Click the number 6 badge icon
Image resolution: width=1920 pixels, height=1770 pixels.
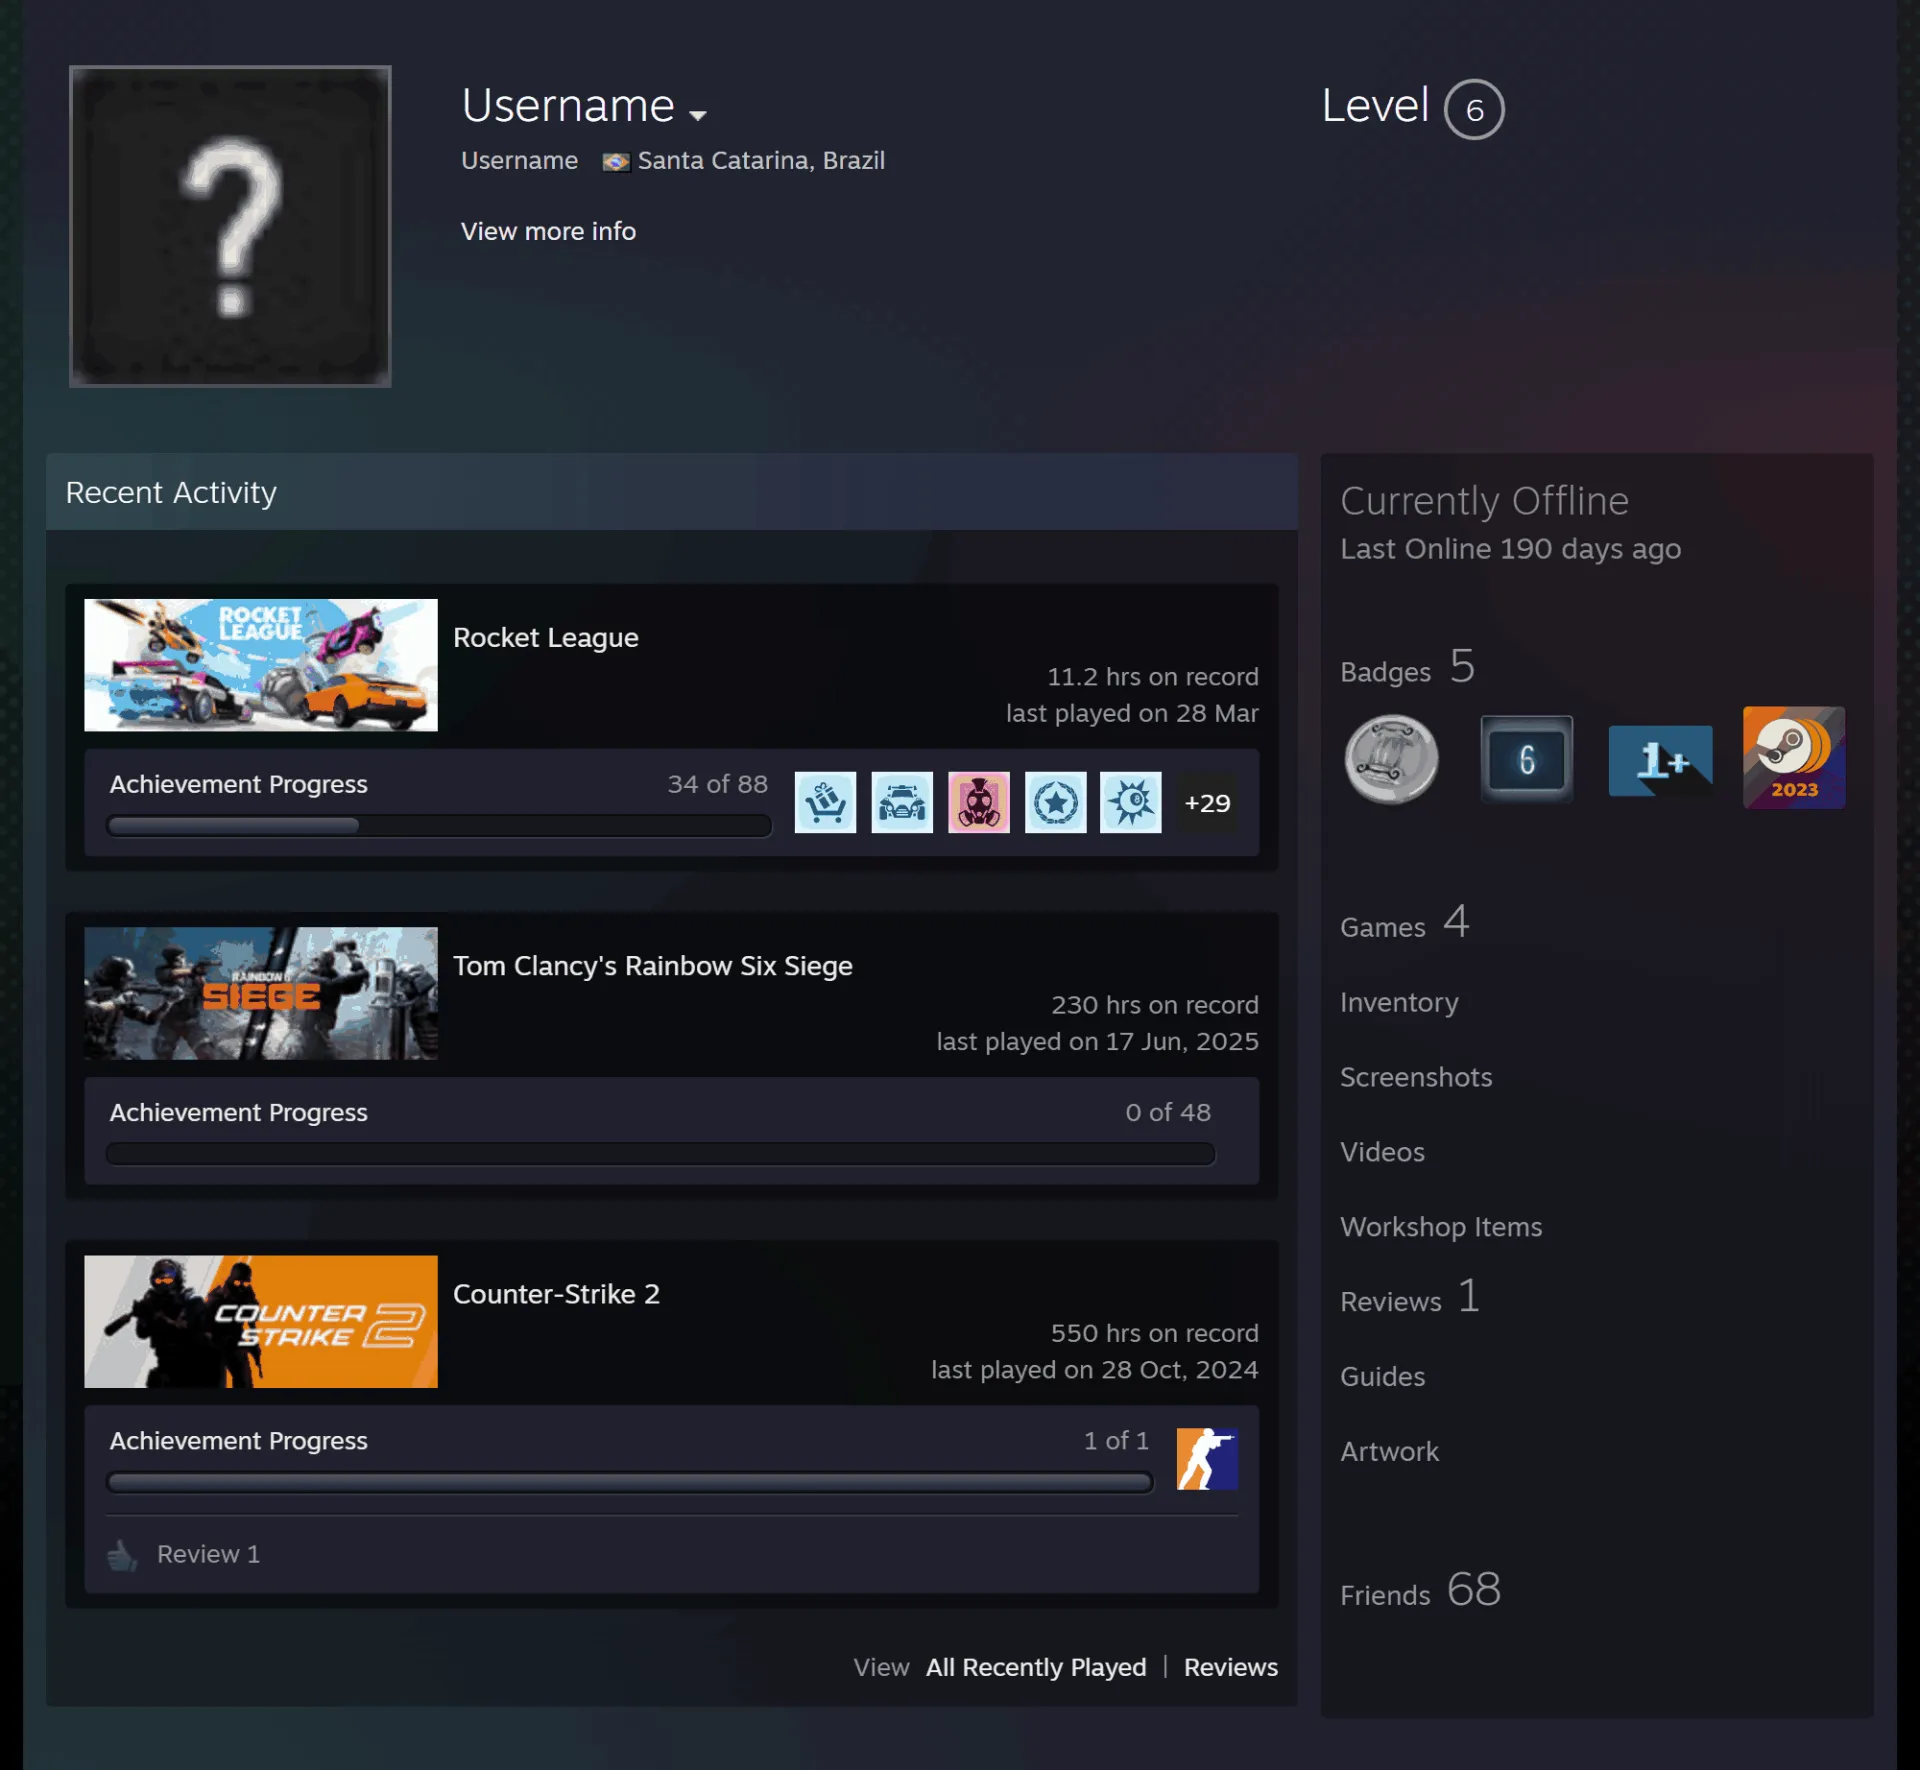[x=1526, y=759]
